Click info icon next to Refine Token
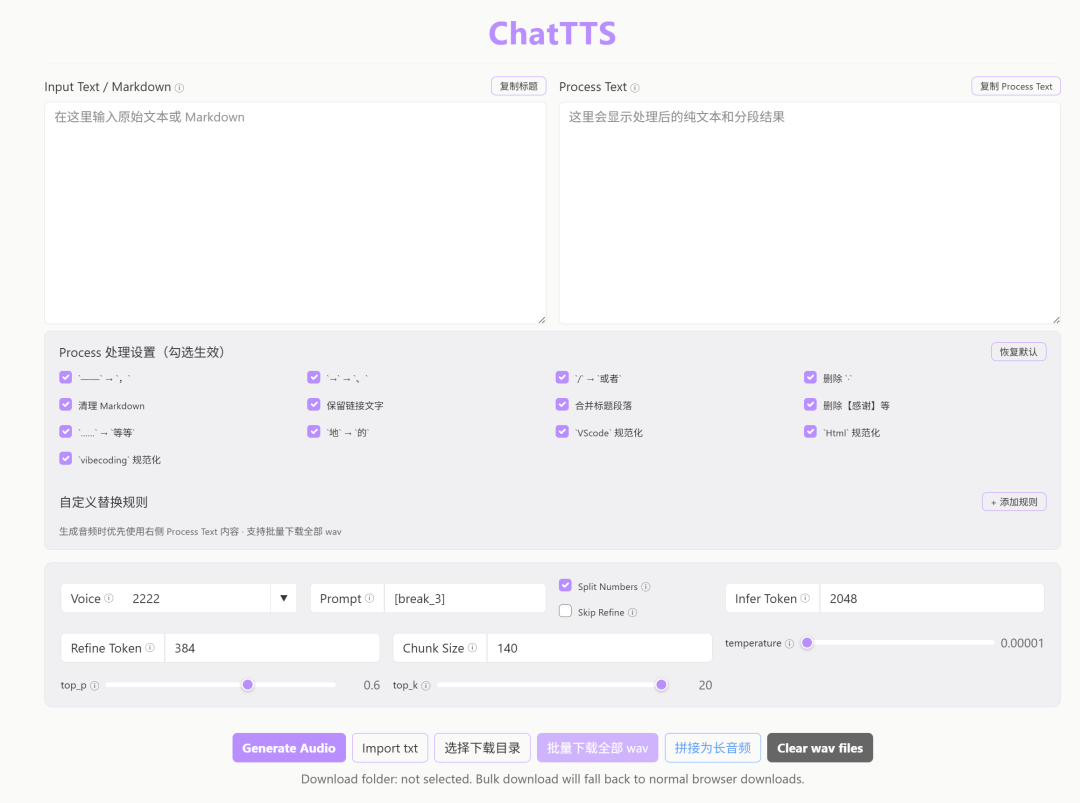Screen dimensions: 1080x803 150,647
